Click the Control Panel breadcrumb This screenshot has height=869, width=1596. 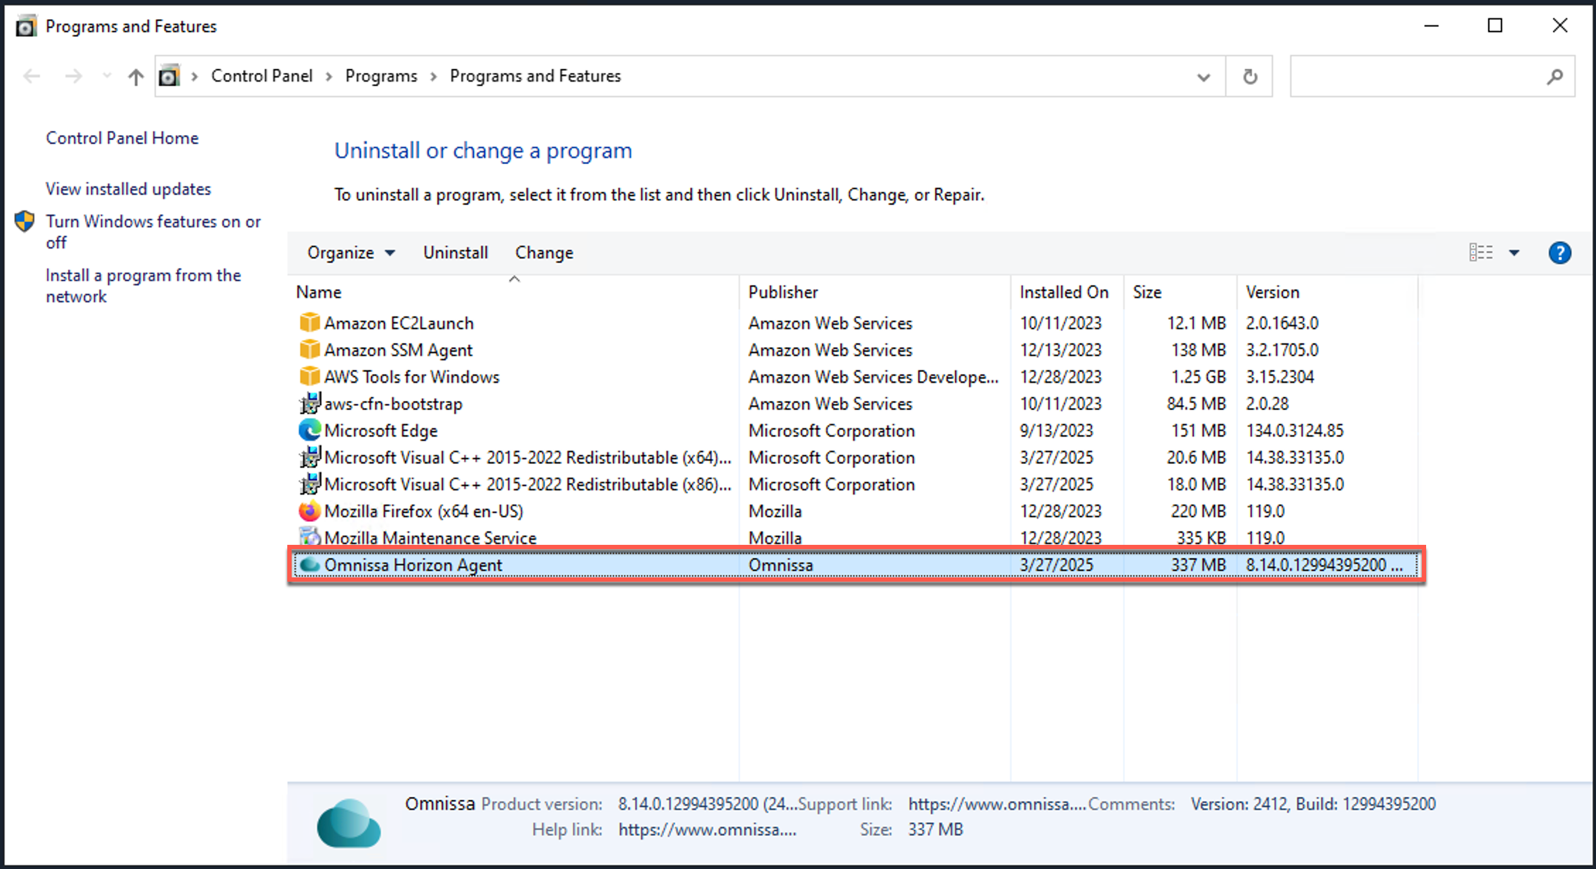tap(262, 76)
